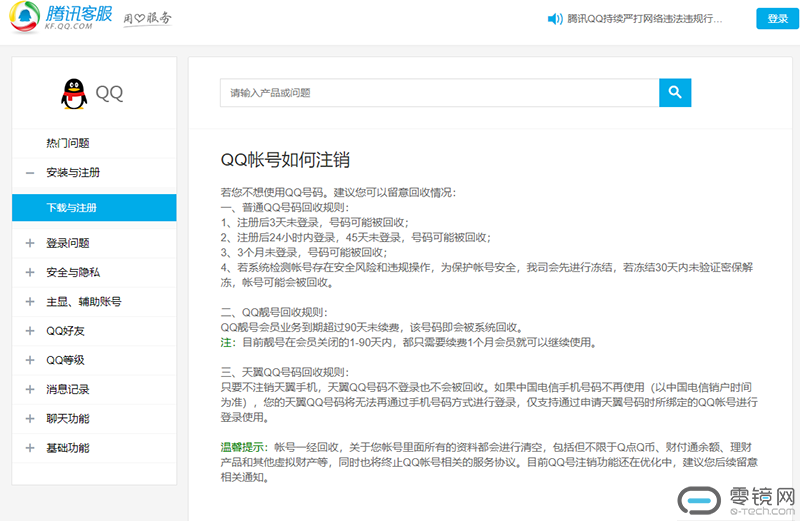
Task: Click the green 温馨提示 label
Action: click(243, 447)
